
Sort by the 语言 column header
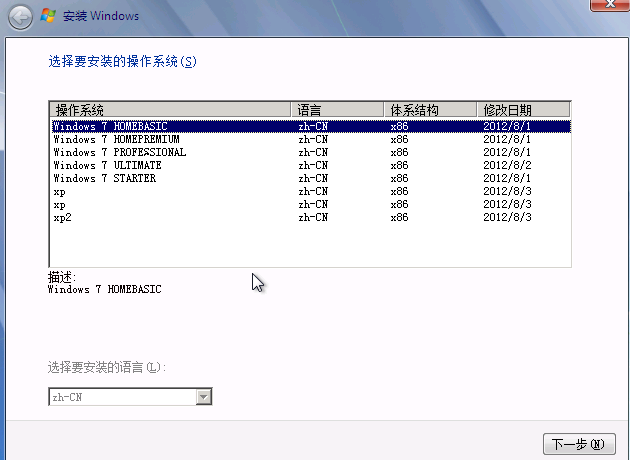[337, 110]
